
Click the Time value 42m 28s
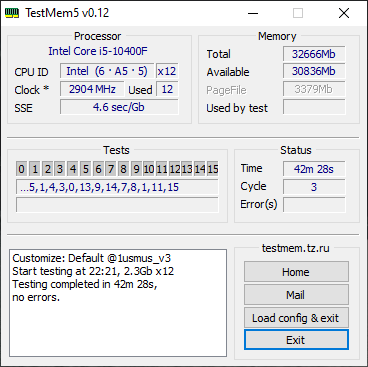point(314,169)
